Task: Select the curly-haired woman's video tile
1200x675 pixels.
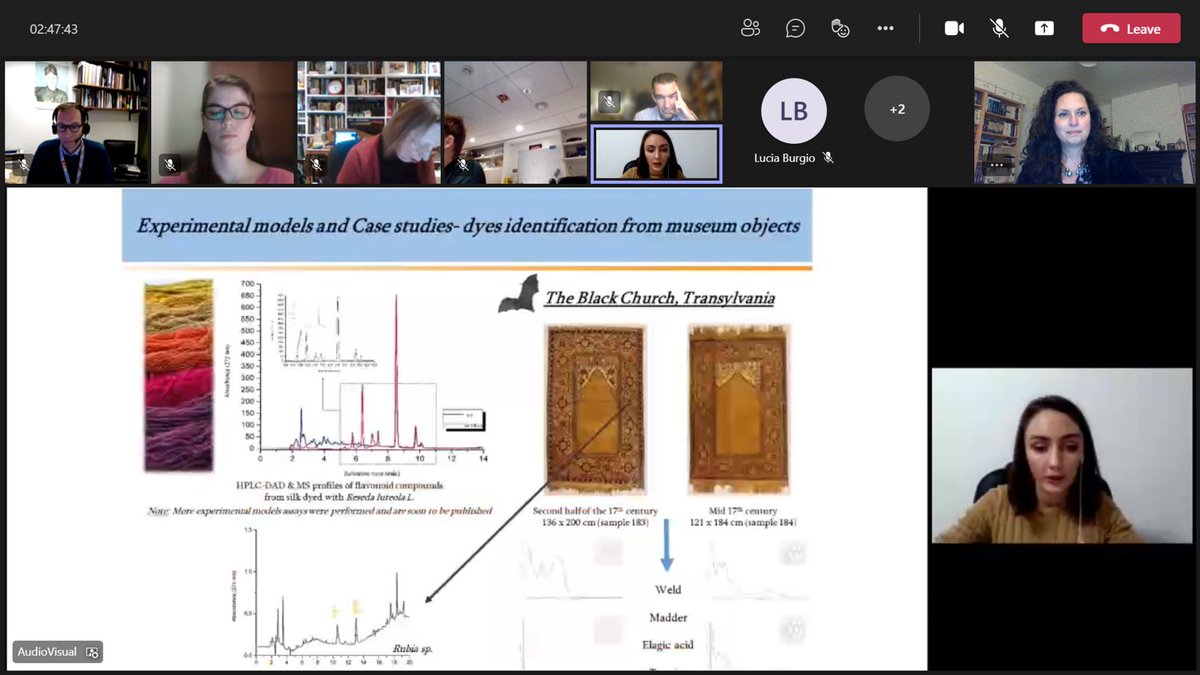Action: [1085, 122]
